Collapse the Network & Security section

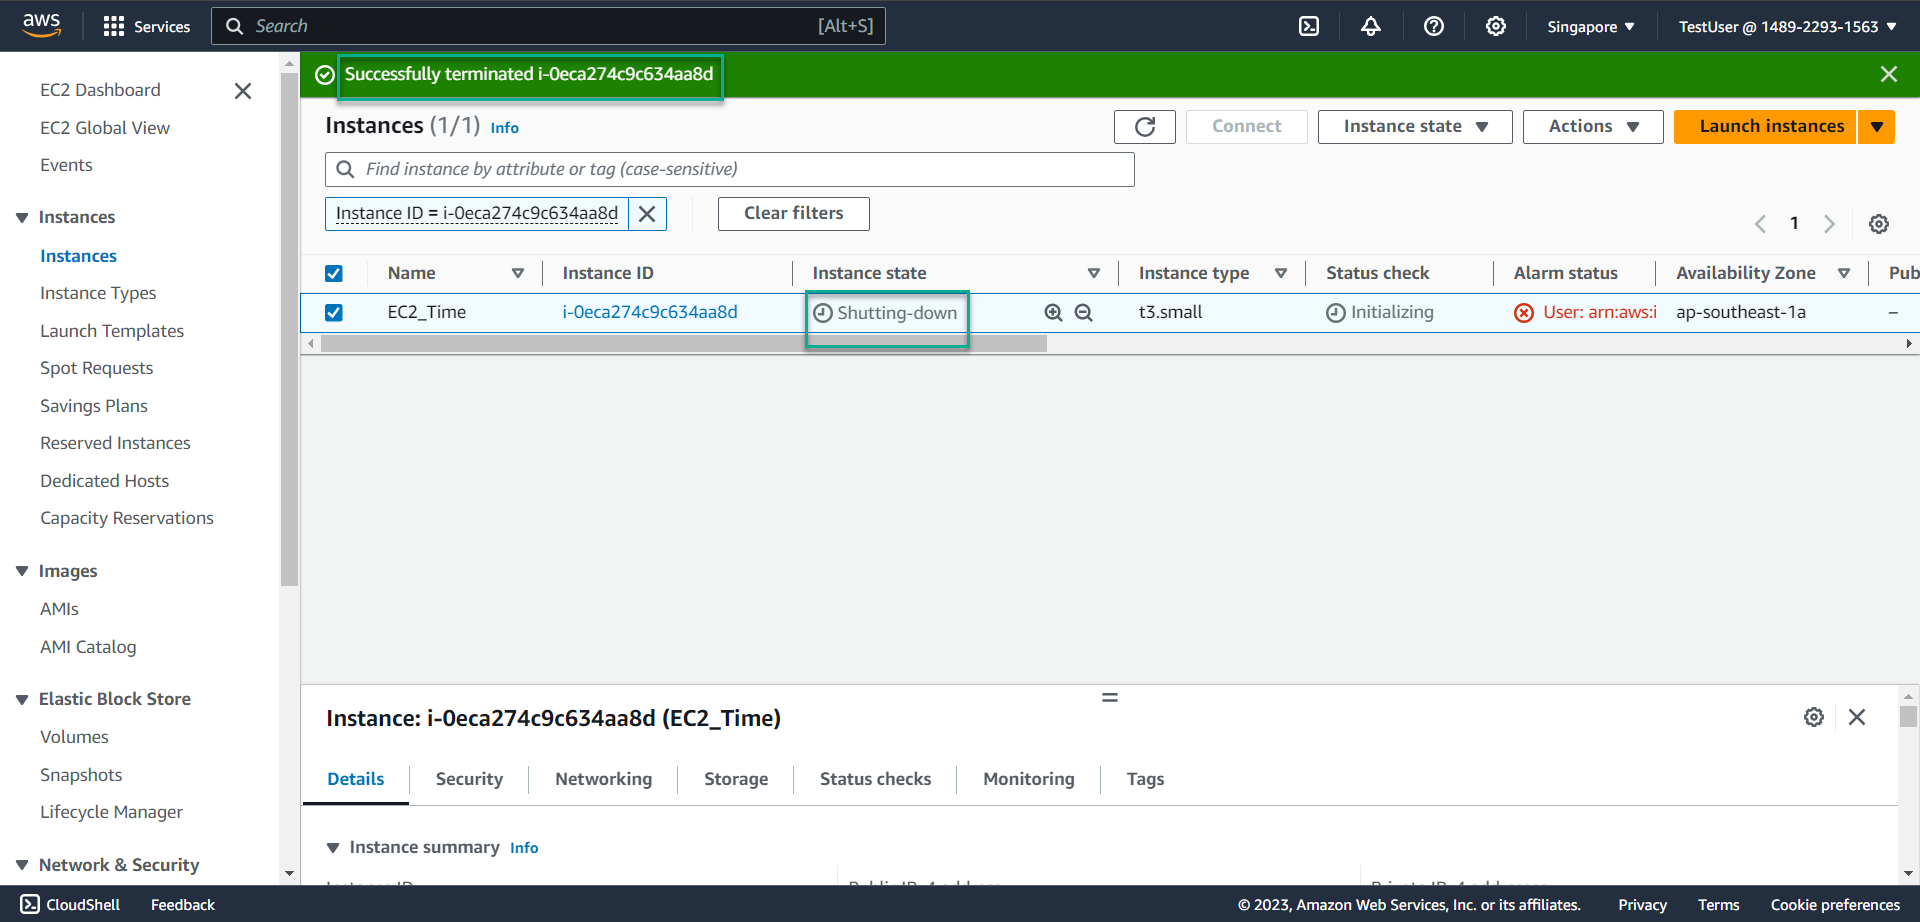click(x=22, y=865)
